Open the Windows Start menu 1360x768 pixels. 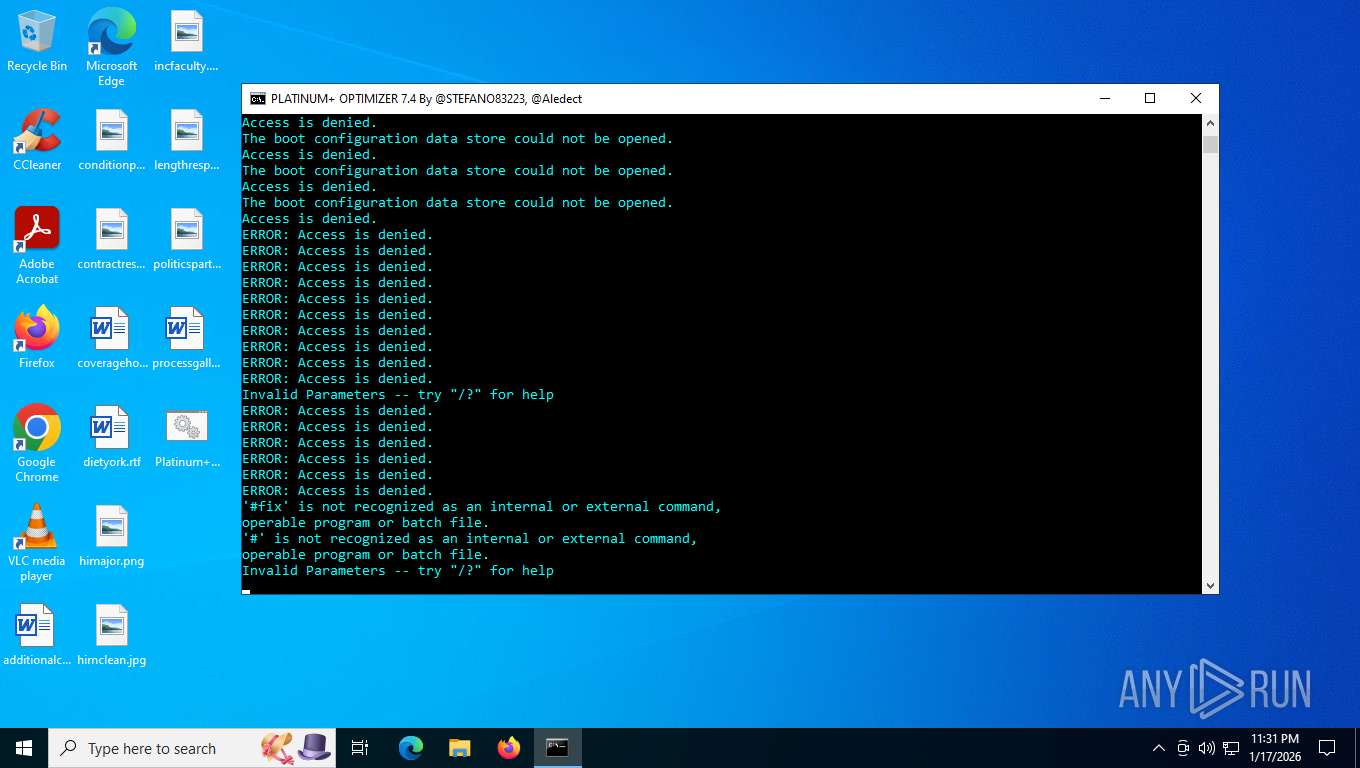tap(24, 748)
